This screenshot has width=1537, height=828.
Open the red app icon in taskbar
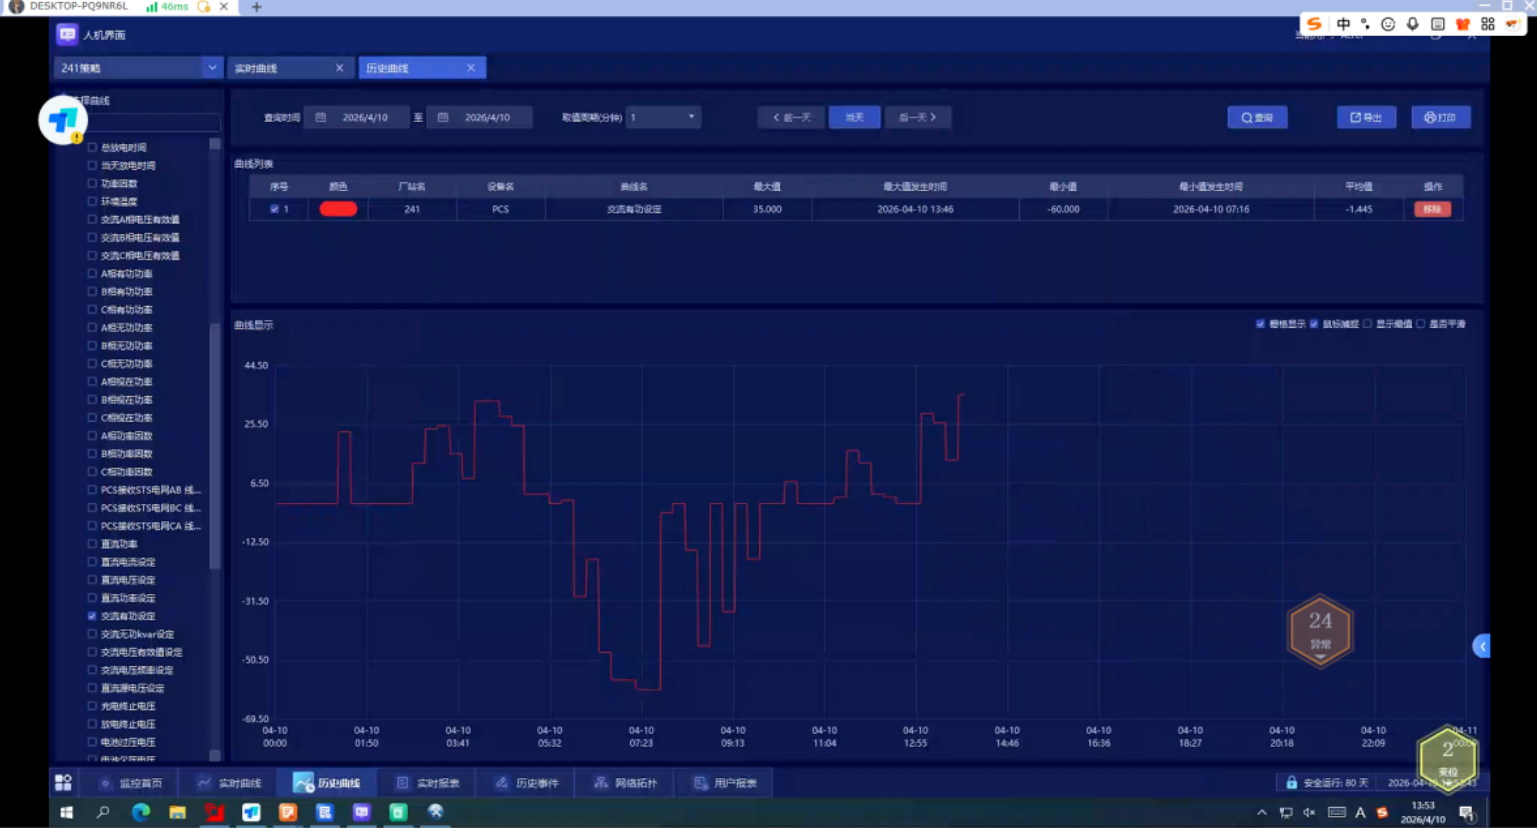[x=214, y=812]
